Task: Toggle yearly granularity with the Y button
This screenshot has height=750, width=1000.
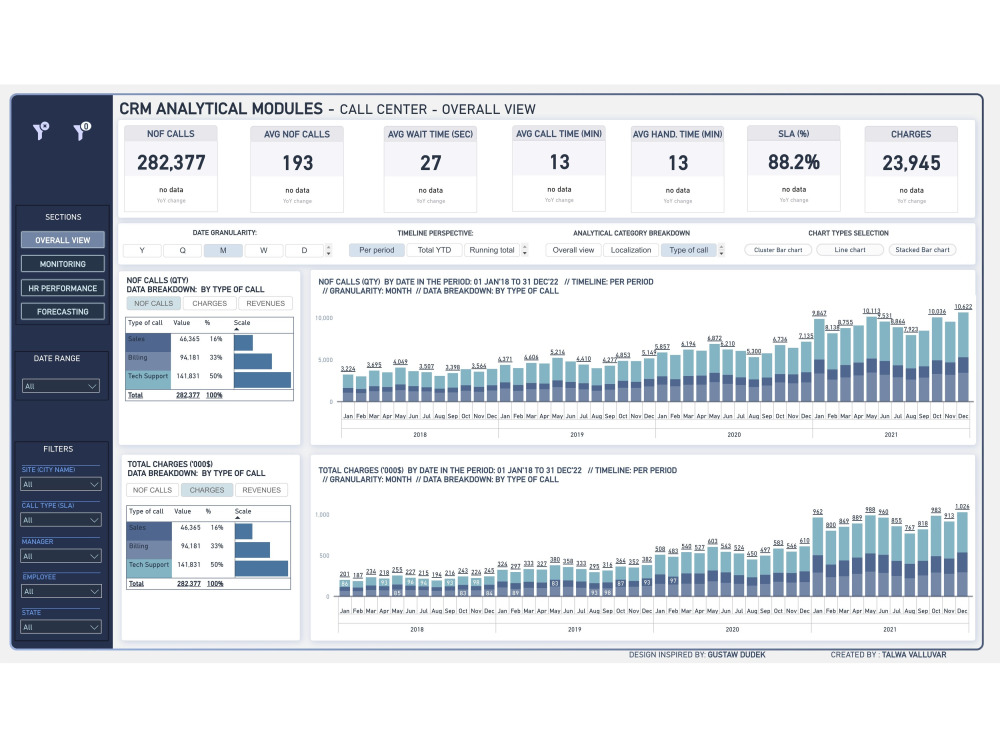Action: click(x=141, y=250)
